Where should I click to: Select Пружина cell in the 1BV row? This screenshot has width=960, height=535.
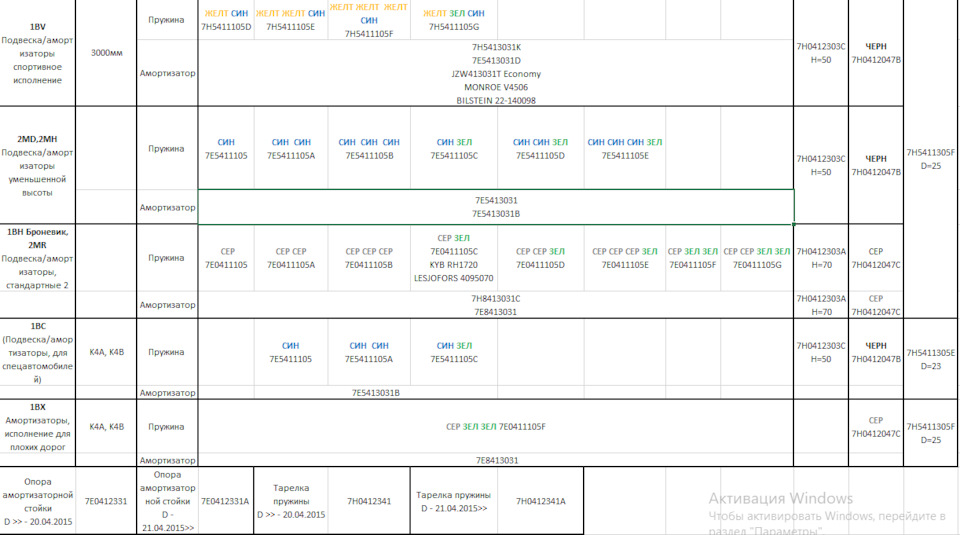[167, 20]
